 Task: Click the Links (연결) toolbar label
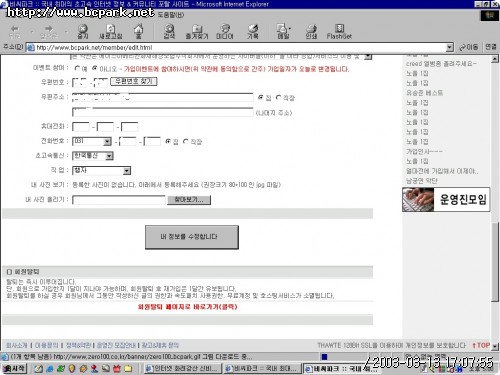(491, 47)
